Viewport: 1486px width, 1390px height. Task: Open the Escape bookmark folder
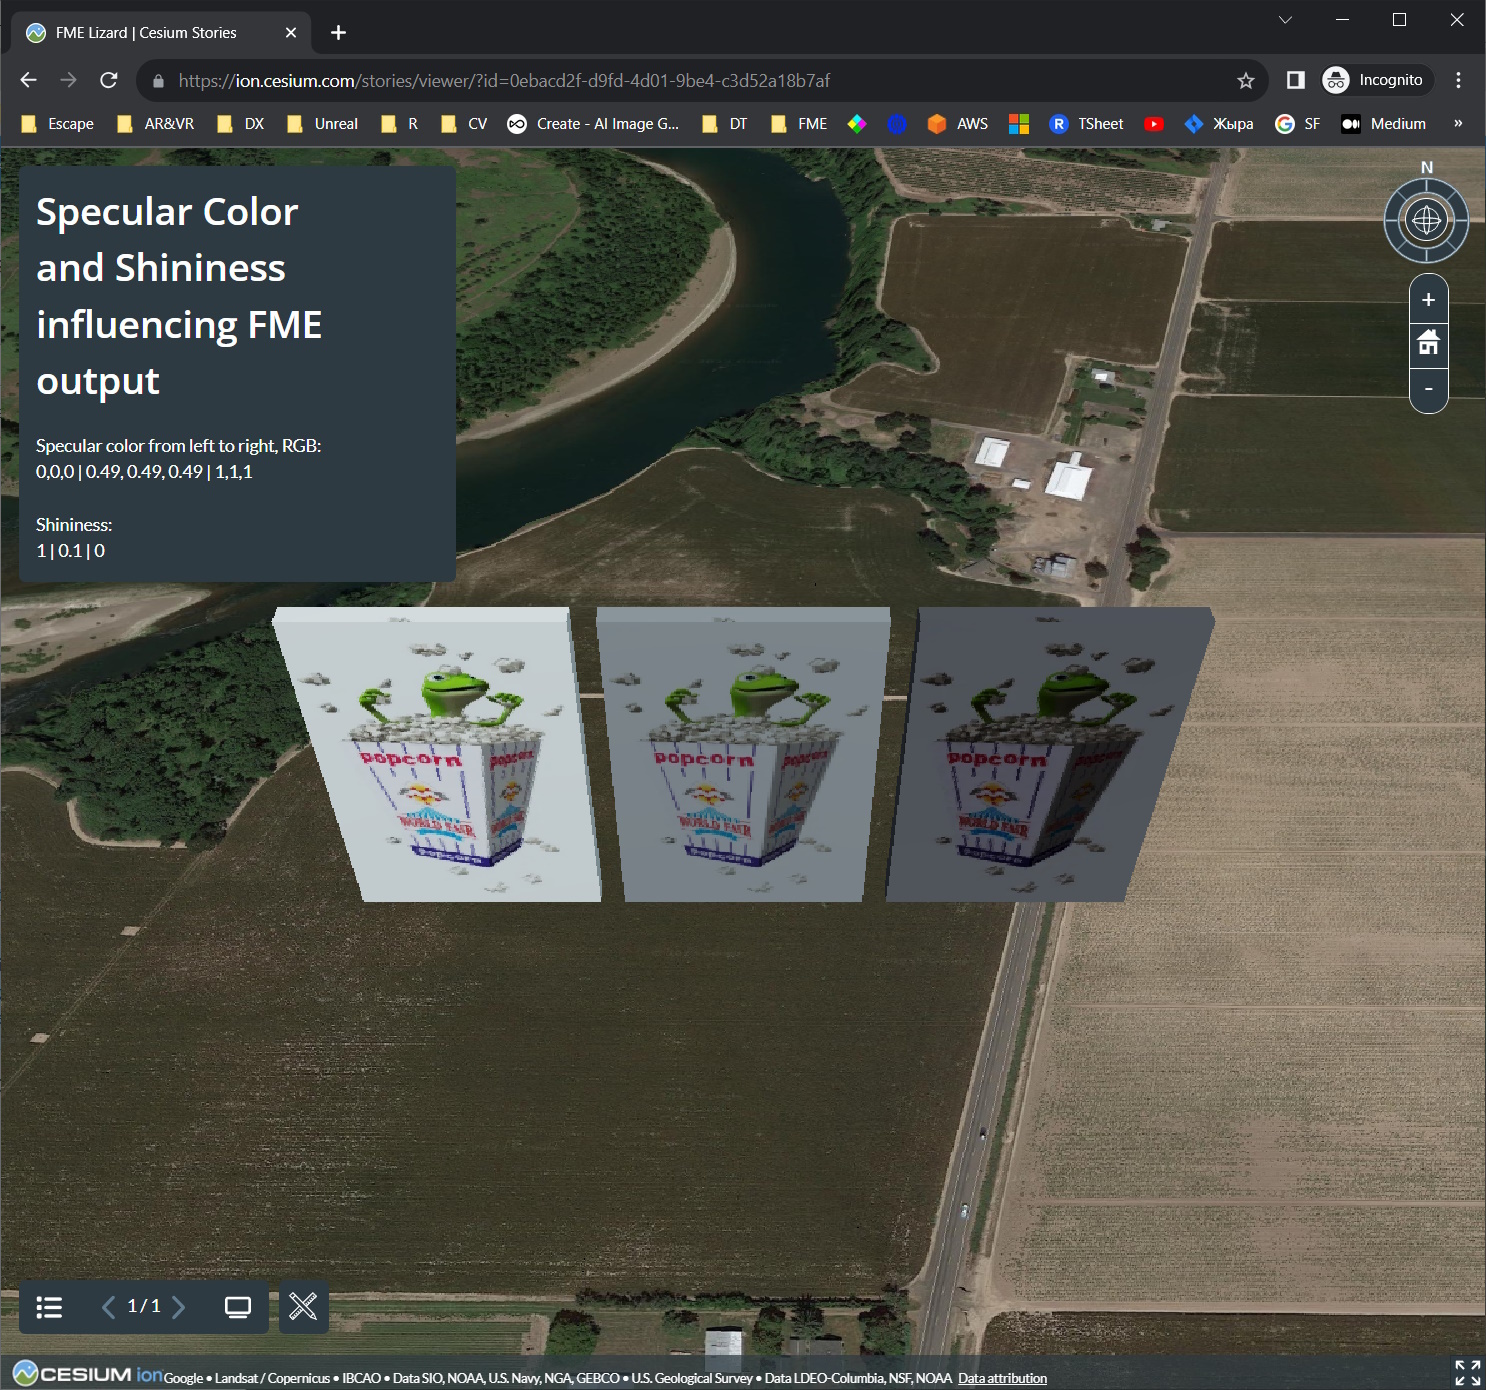[x=58, y=124]
